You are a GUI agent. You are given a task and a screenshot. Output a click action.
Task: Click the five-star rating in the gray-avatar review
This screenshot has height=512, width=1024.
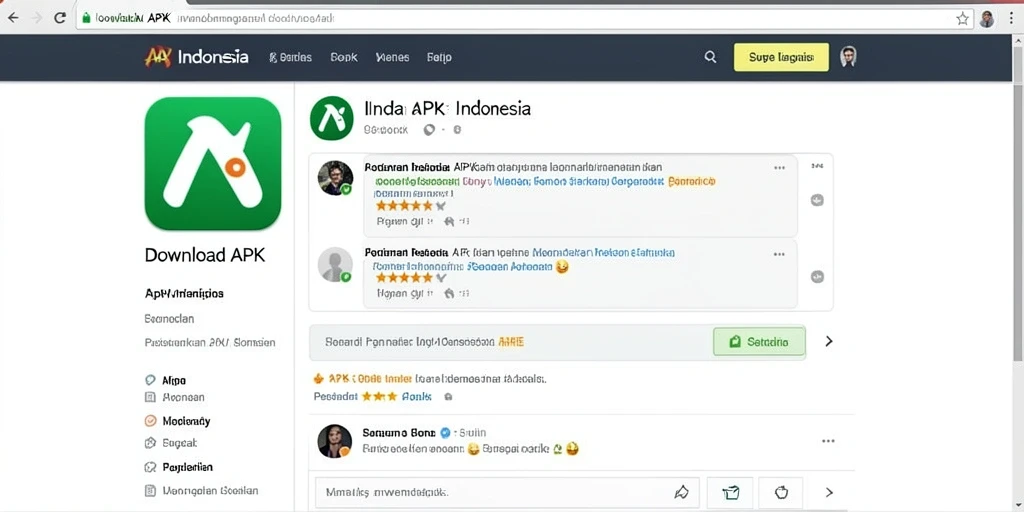[404, 278]
